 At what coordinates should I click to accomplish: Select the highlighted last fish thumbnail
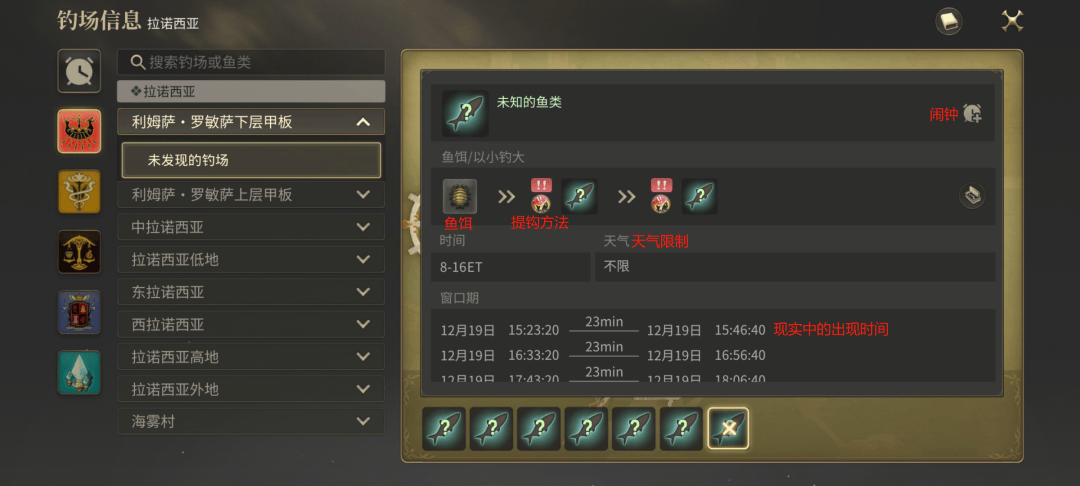pos(728,428)
